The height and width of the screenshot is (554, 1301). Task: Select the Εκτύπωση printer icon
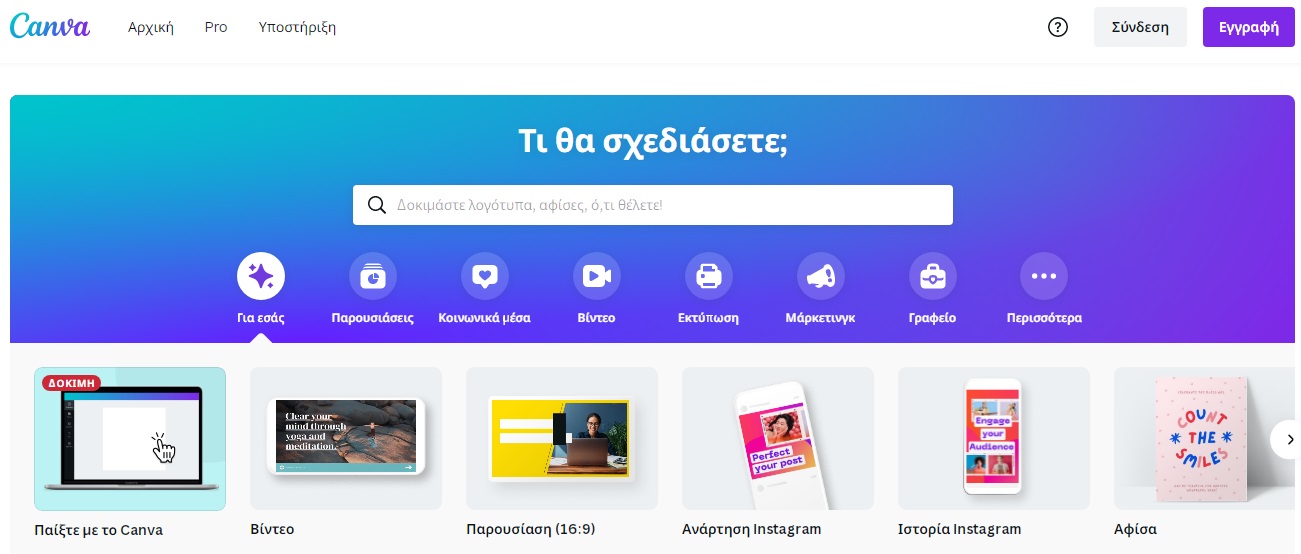click(x=709, y=276)
